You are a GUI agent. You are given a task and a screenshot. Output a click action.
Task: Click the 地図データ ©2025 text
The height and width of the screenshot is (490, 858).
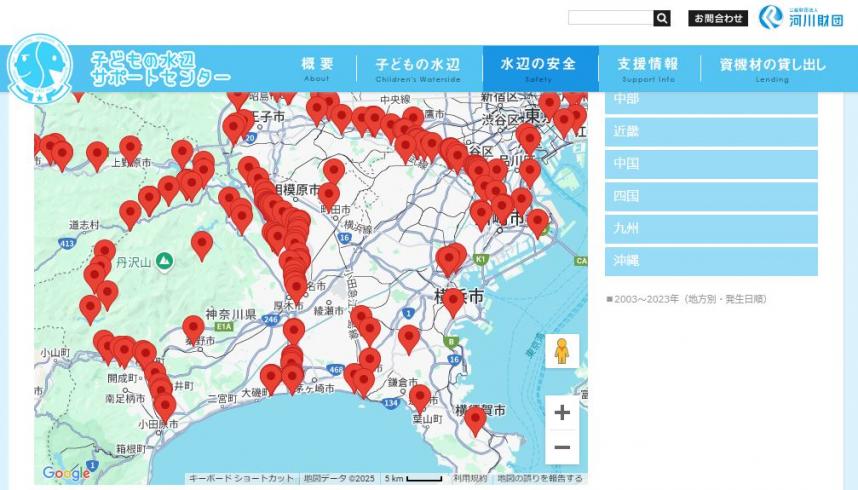339,479
